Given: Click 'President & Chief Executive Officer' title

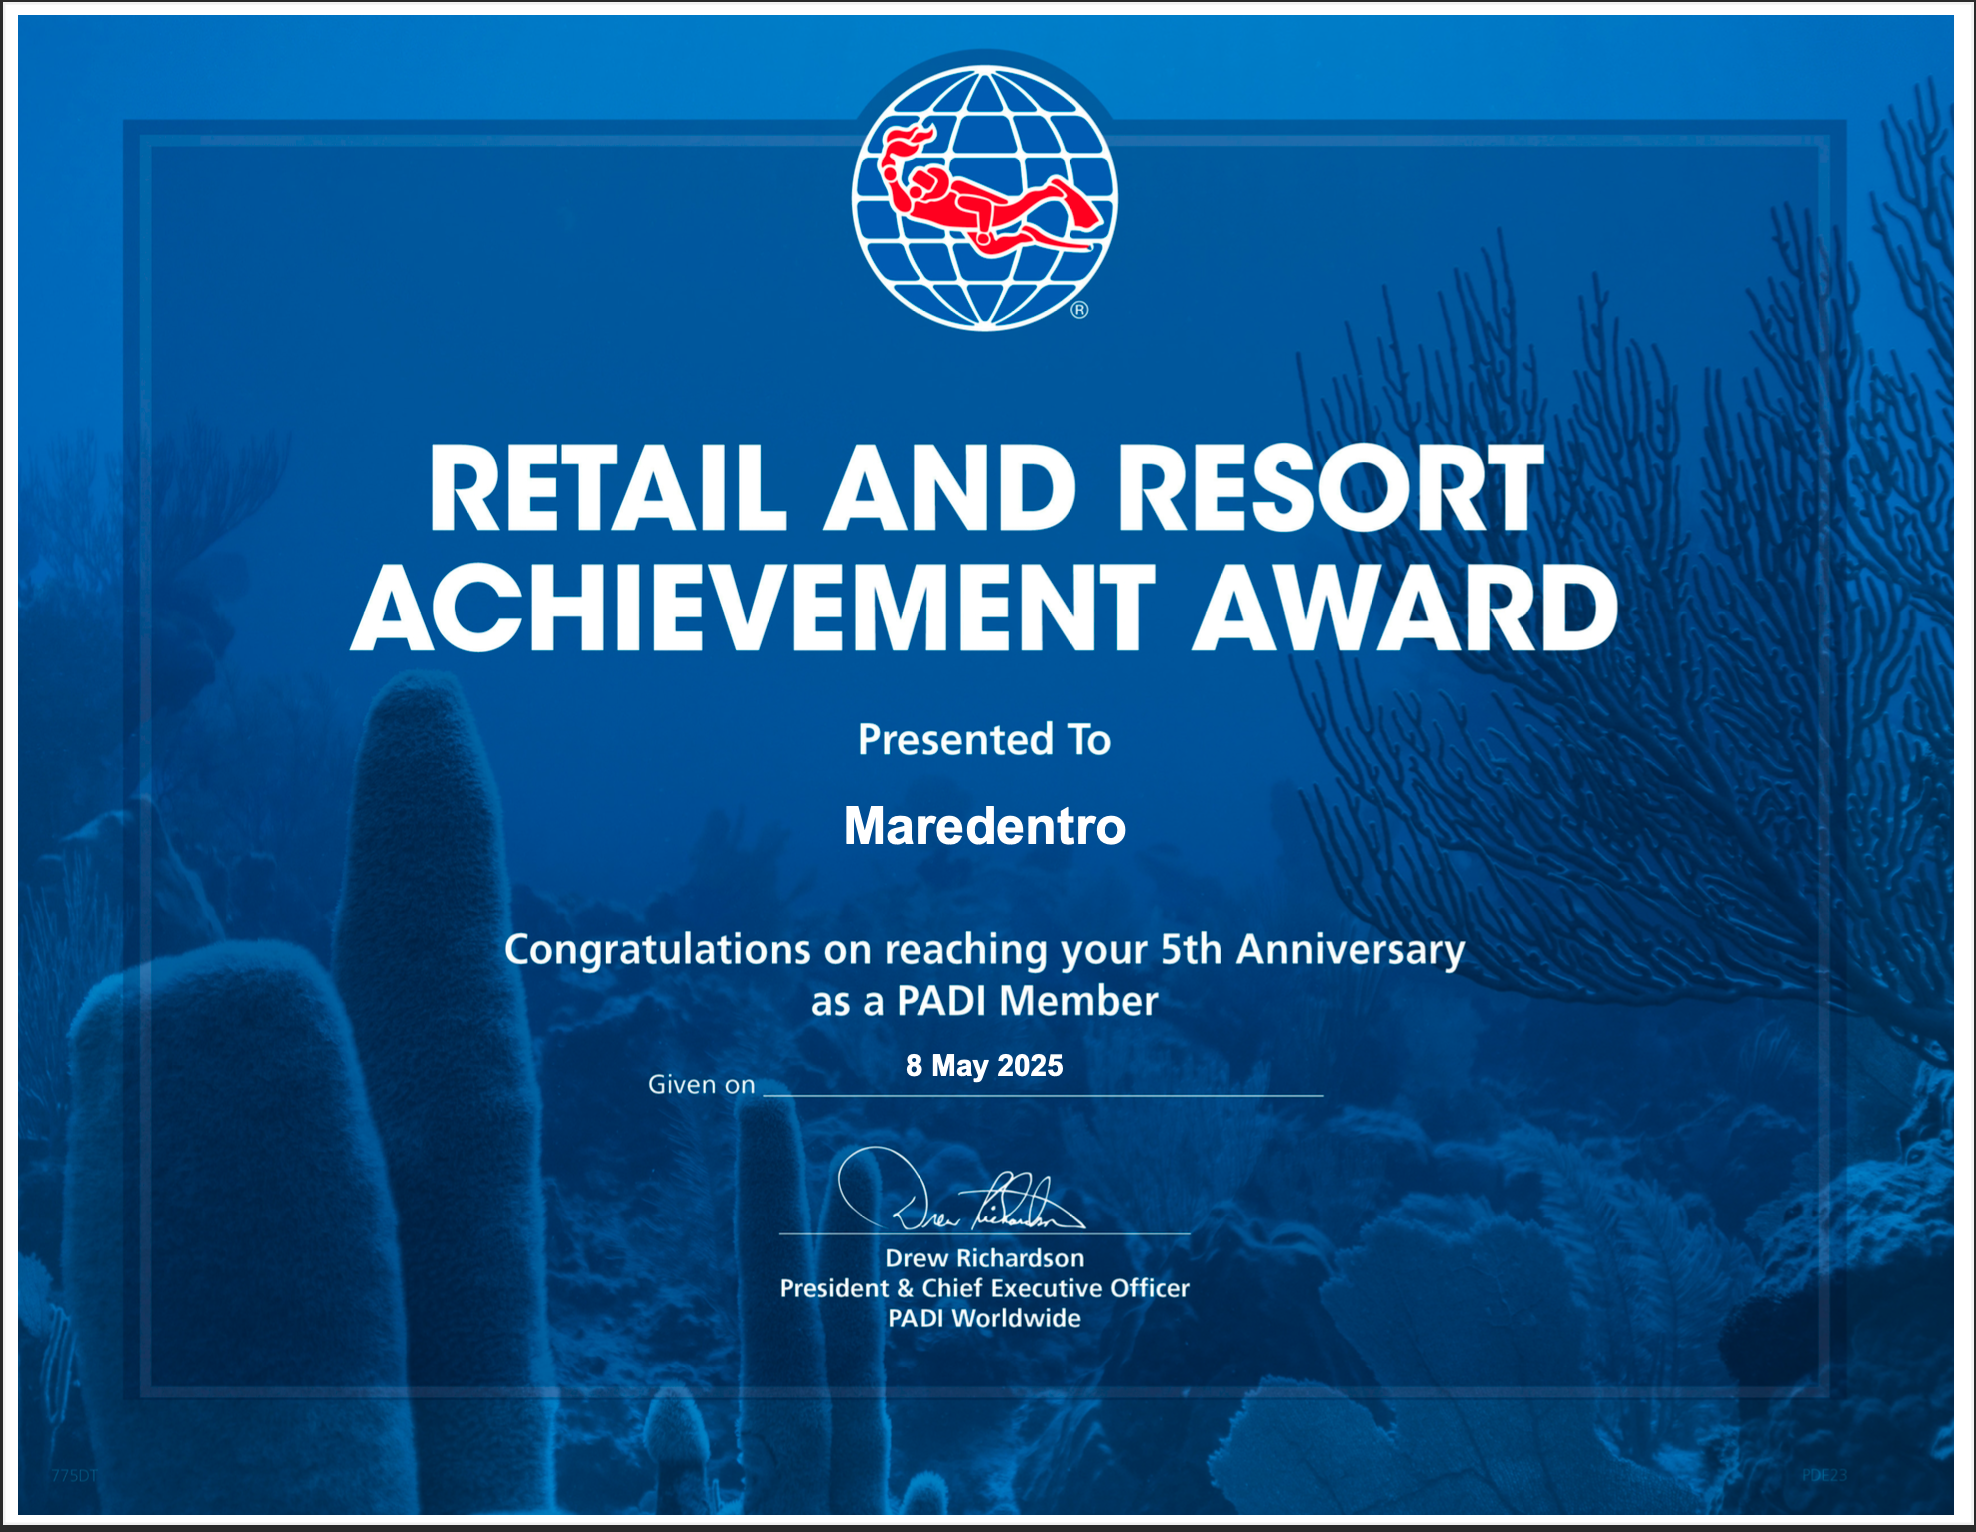Looking at the screenshot, I should [x=984, y=1288].
